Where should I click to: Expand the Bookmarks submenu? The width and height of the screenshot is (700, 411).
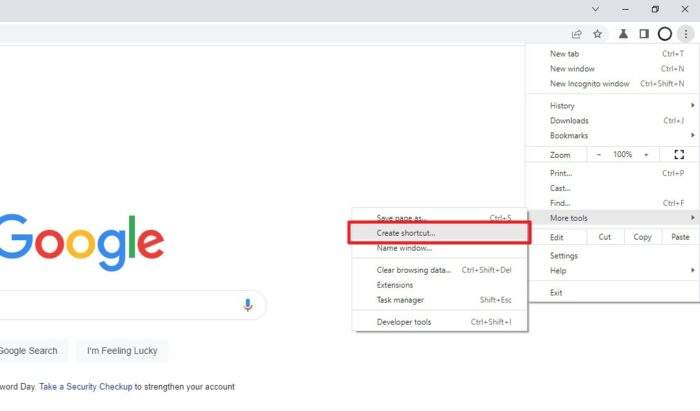[612, 135]
